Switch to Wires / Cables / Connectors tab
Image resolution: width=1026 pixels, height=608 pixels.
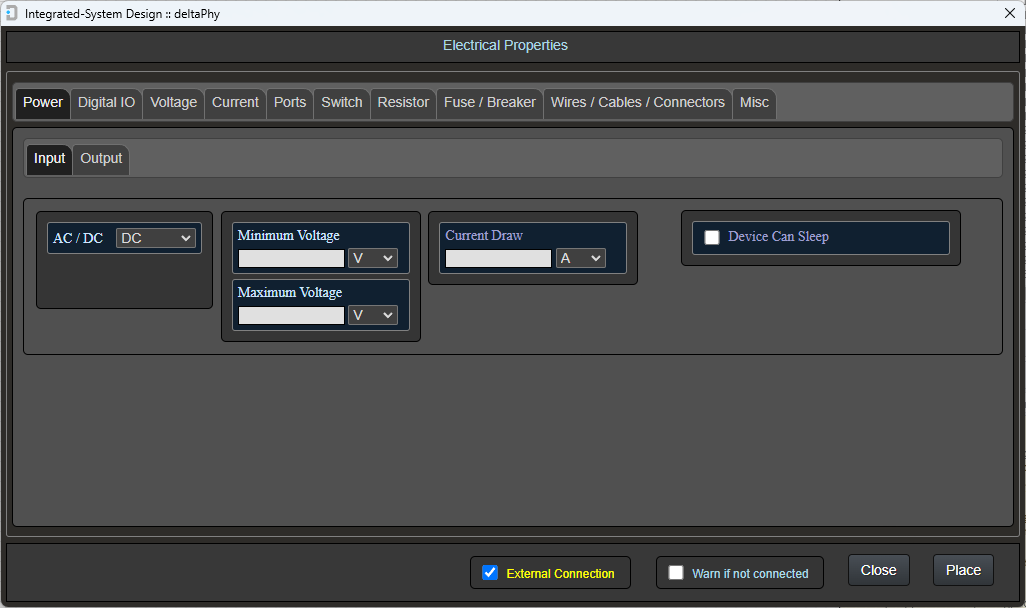tap(637, 102)
